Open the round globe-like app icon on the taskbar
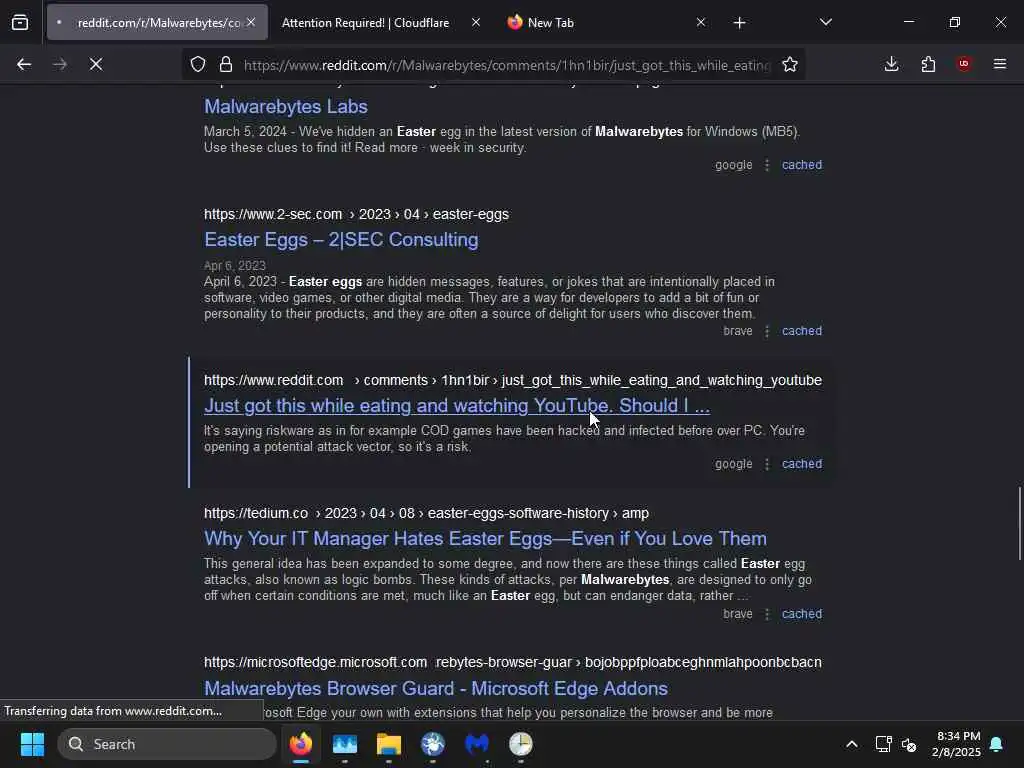Viewport: 1024px width, 768px height. tap(432, 744)
